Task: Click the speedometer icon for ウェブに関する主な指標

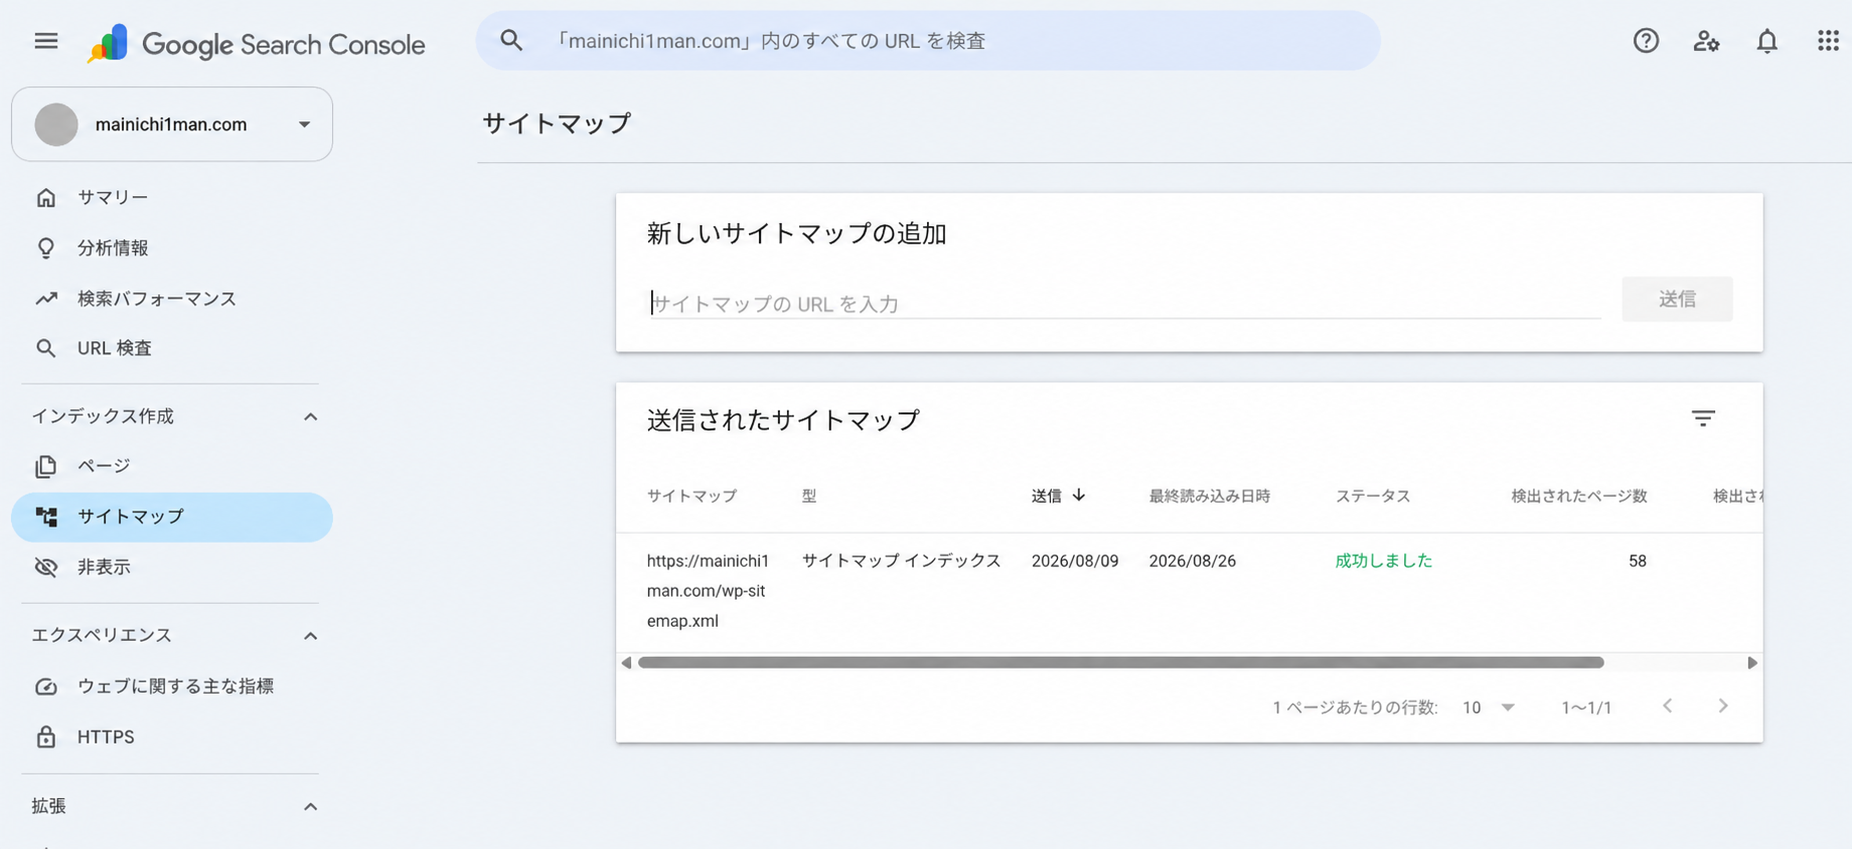Action: tap(46, 686)
